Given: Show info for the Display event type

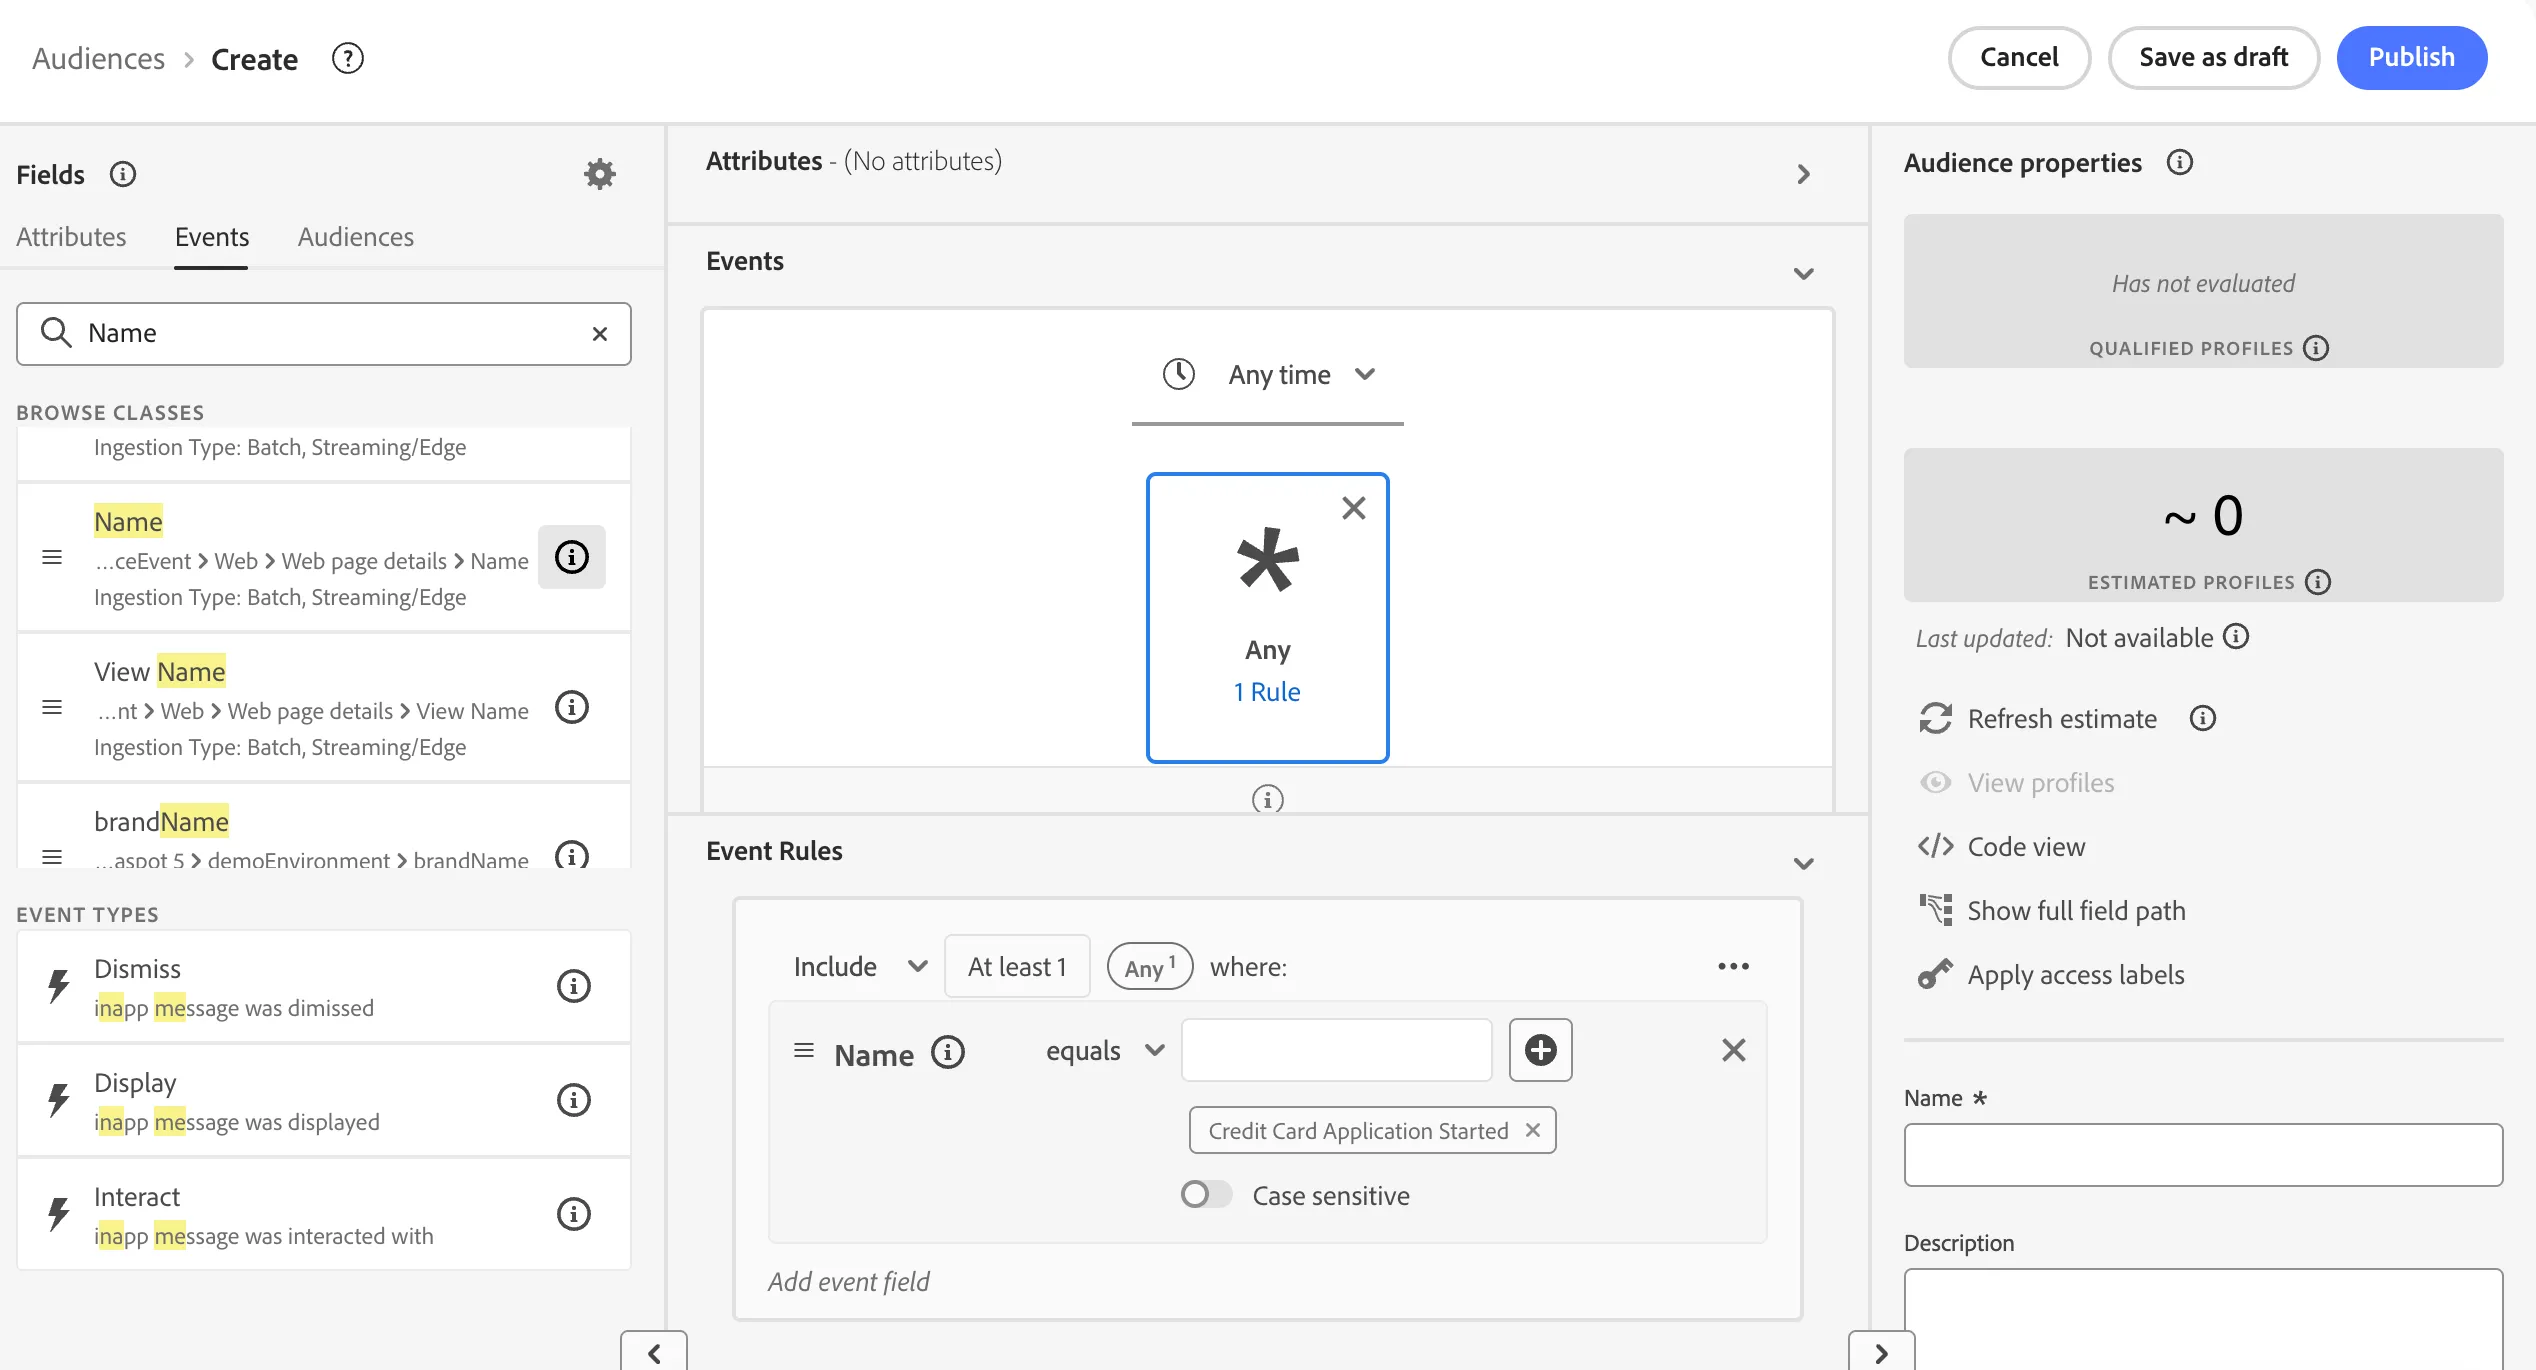Looking at the screenshot, I should click(x=573, y=1100).
